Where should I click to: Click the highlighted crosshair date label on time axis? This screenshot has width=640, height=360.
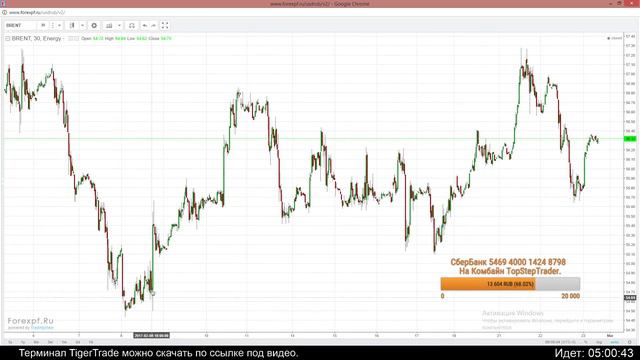click(151, 336)
